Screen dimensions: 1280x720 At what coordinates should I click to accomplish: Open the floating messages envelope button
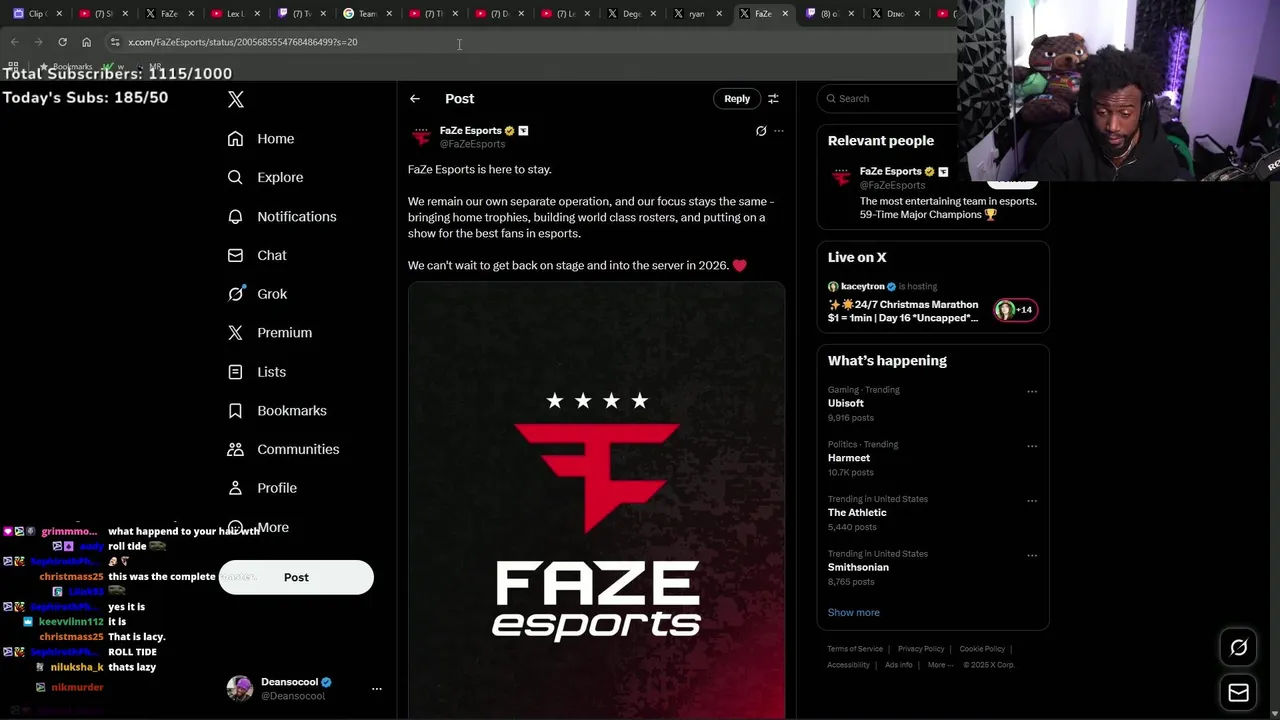pyautogui.click(x=1238, y=692)
